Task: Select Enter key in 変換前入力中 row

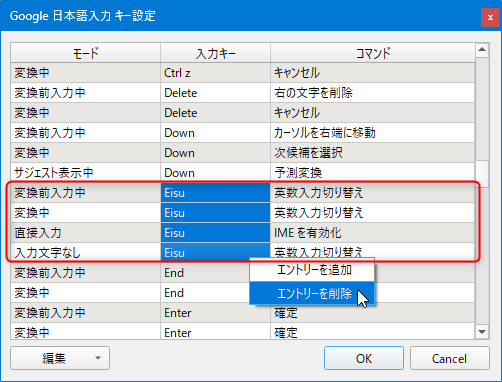Action: (x=215, y=313)
